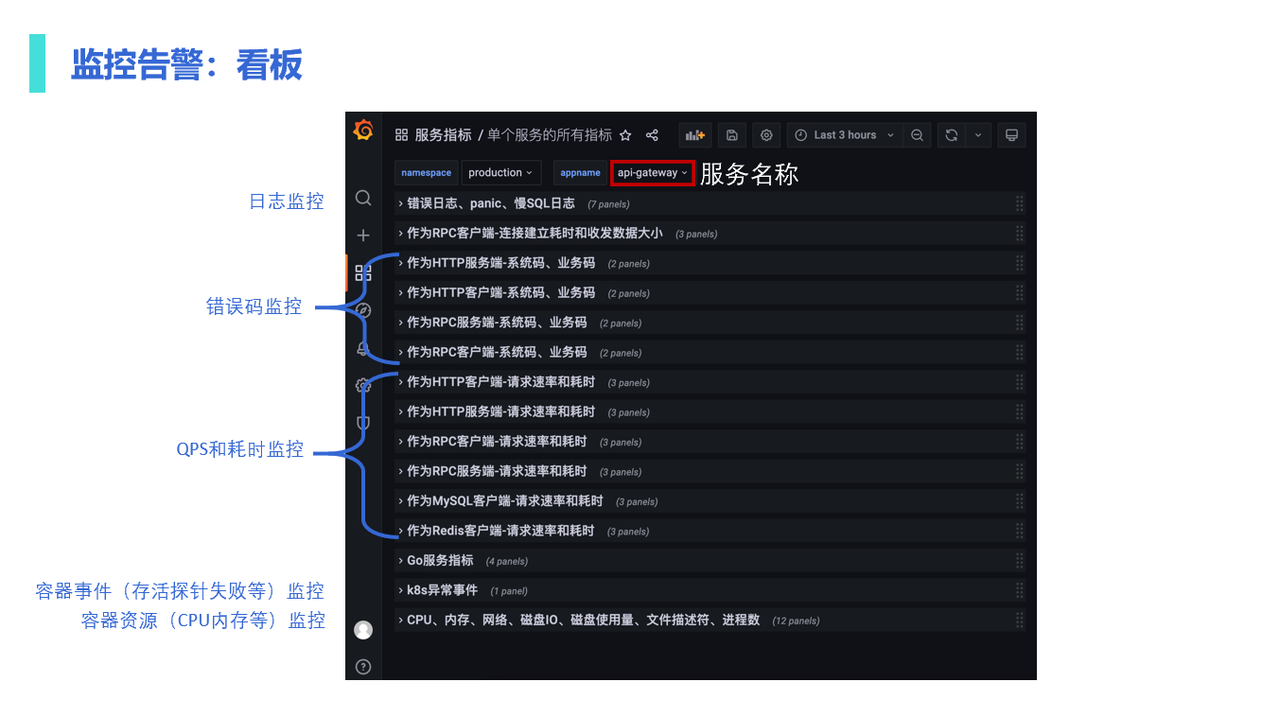The height and width of the screenshot is (717, 1280).
Task: Open the Search sidebar icon
Action: click(x=363, y=198)
